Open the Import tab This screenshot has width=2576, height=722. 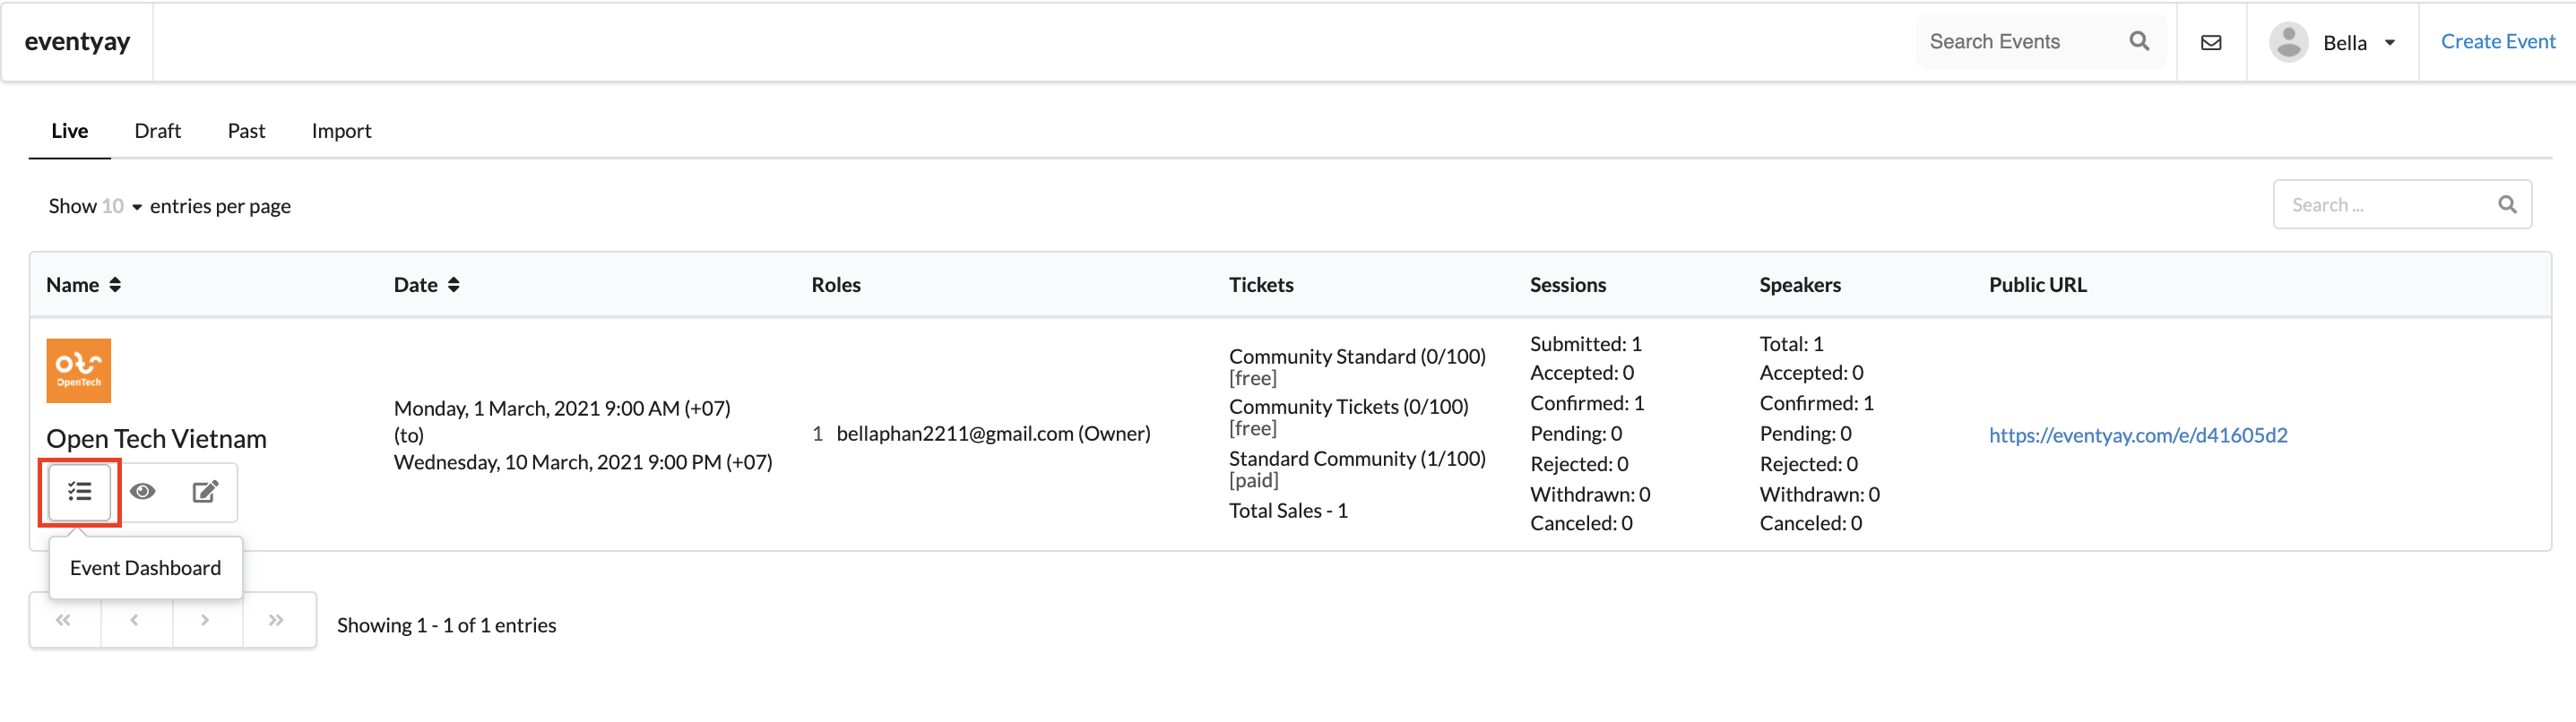[341, 131]
